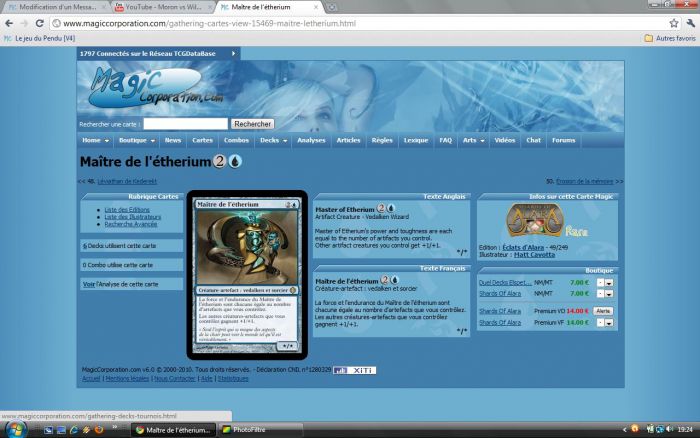Switch to Modification d'un Message tab
Viewport: 700px width, 438px height.
[x=56, y=7]
